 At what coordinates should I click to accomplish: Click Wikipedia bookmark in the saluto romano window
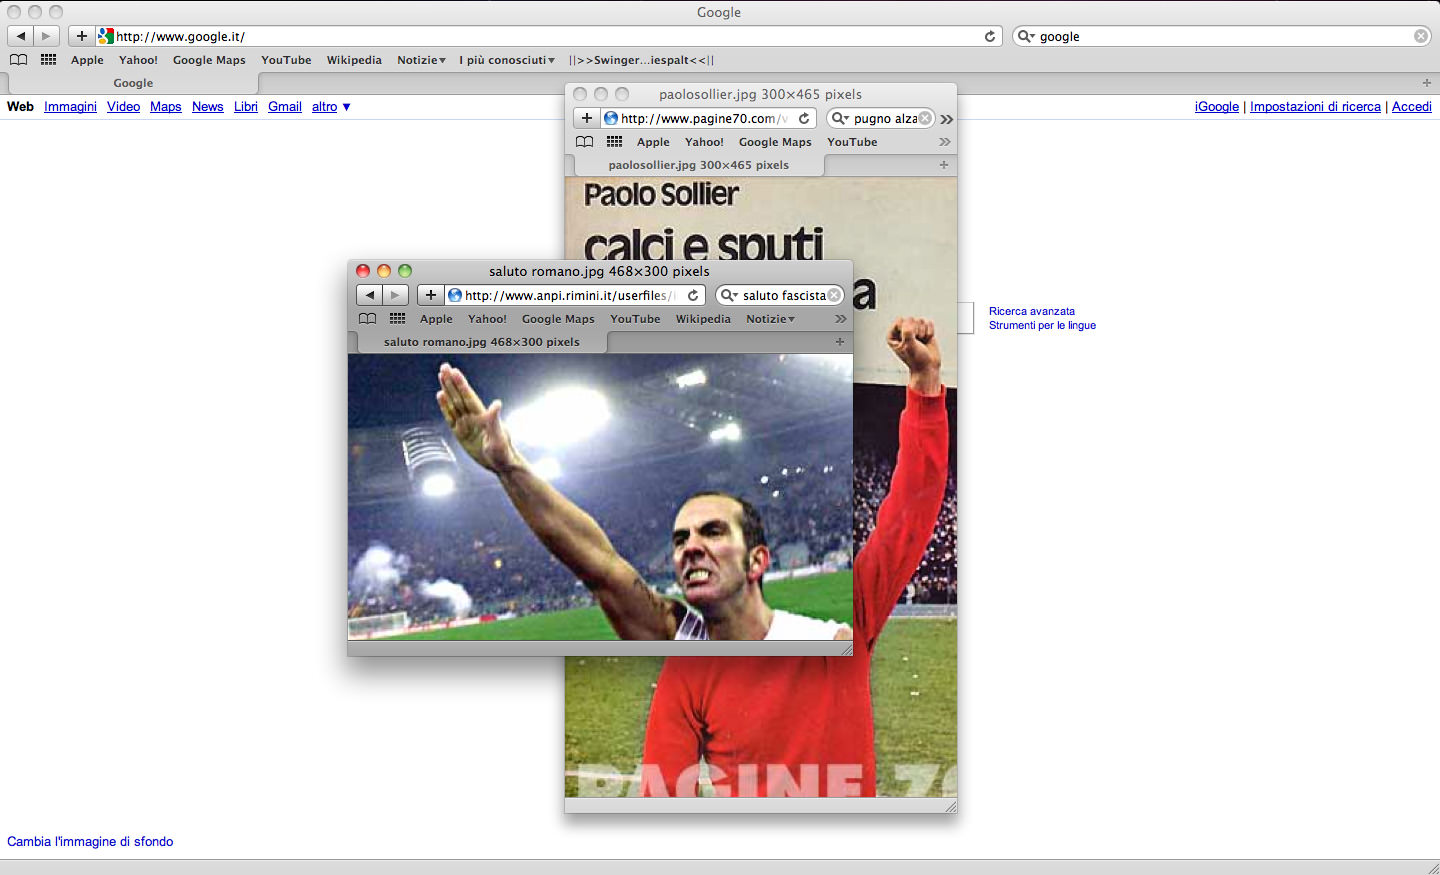703,319
